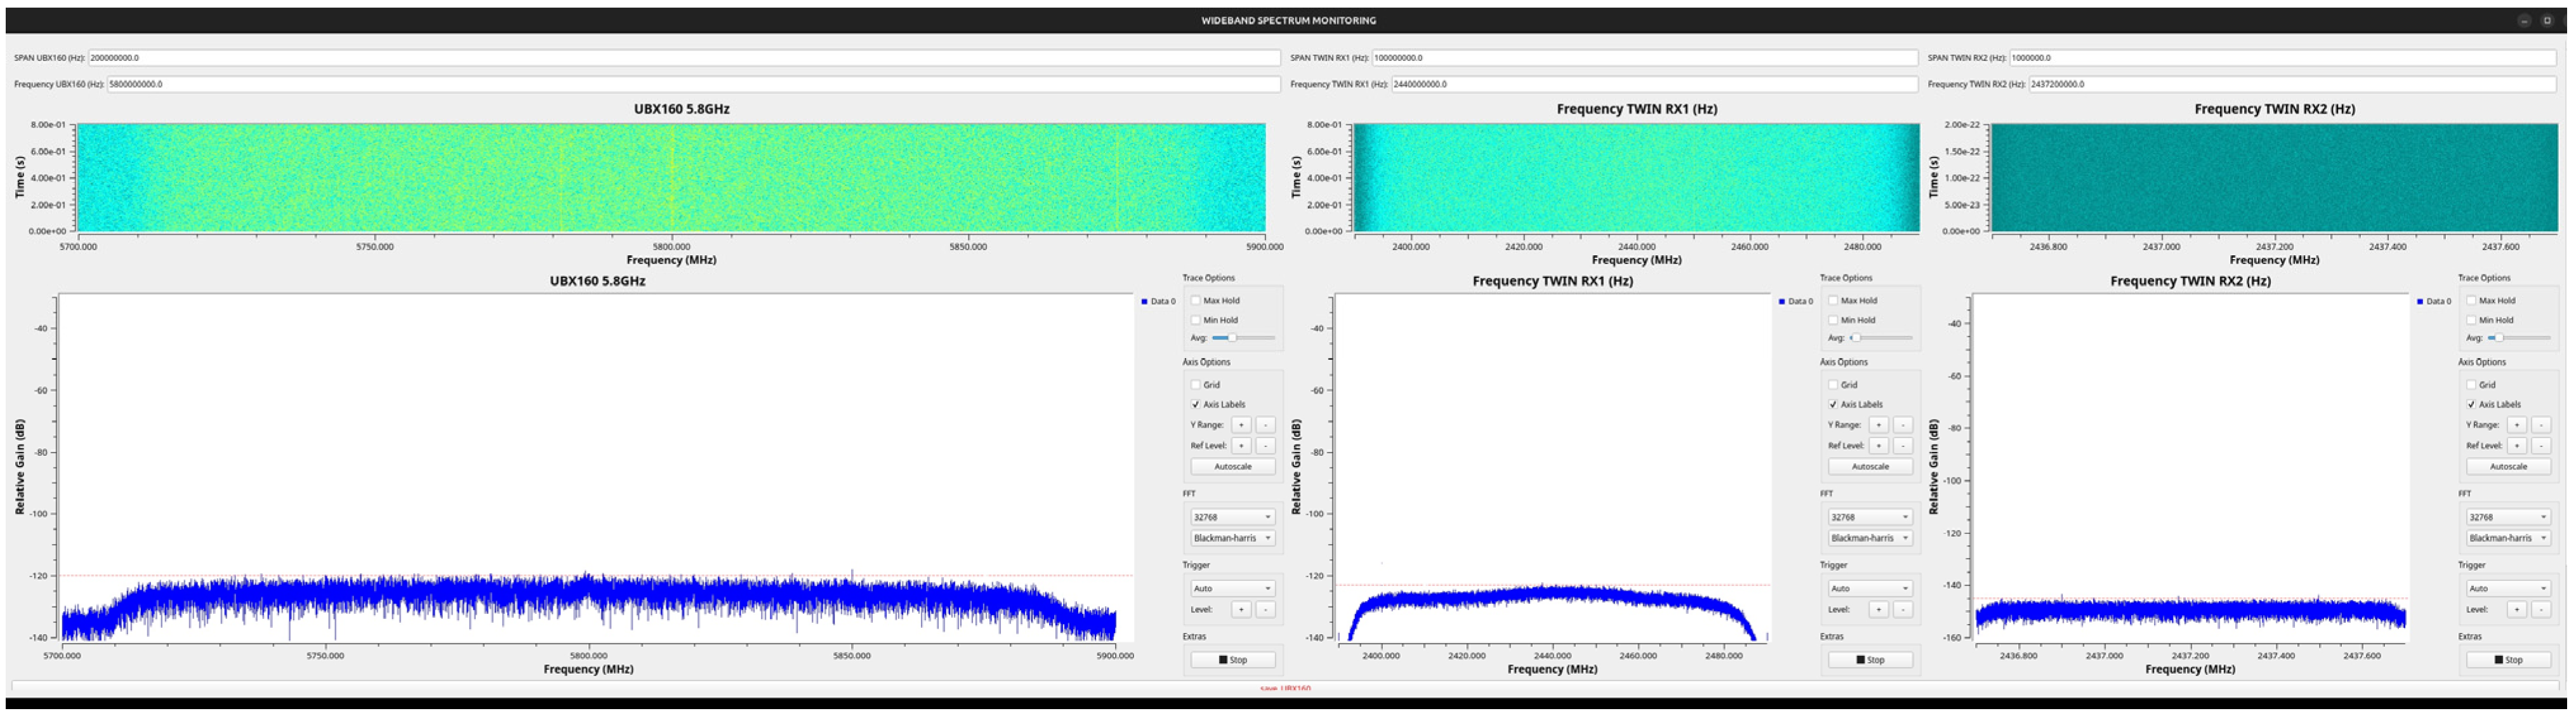Open UBX160 FFT size 32768 dropdown

[1232, 518]
